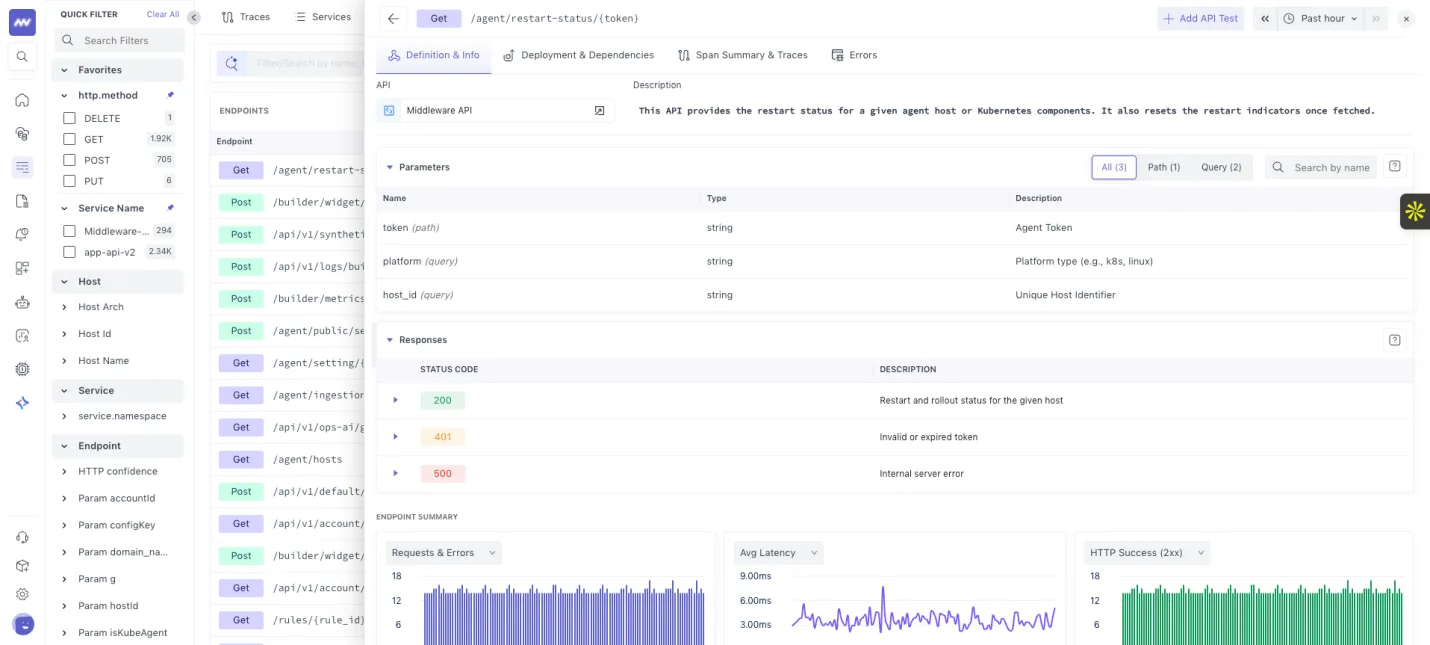
Task: Check the GET method filter
Action: tap(69, 139)
